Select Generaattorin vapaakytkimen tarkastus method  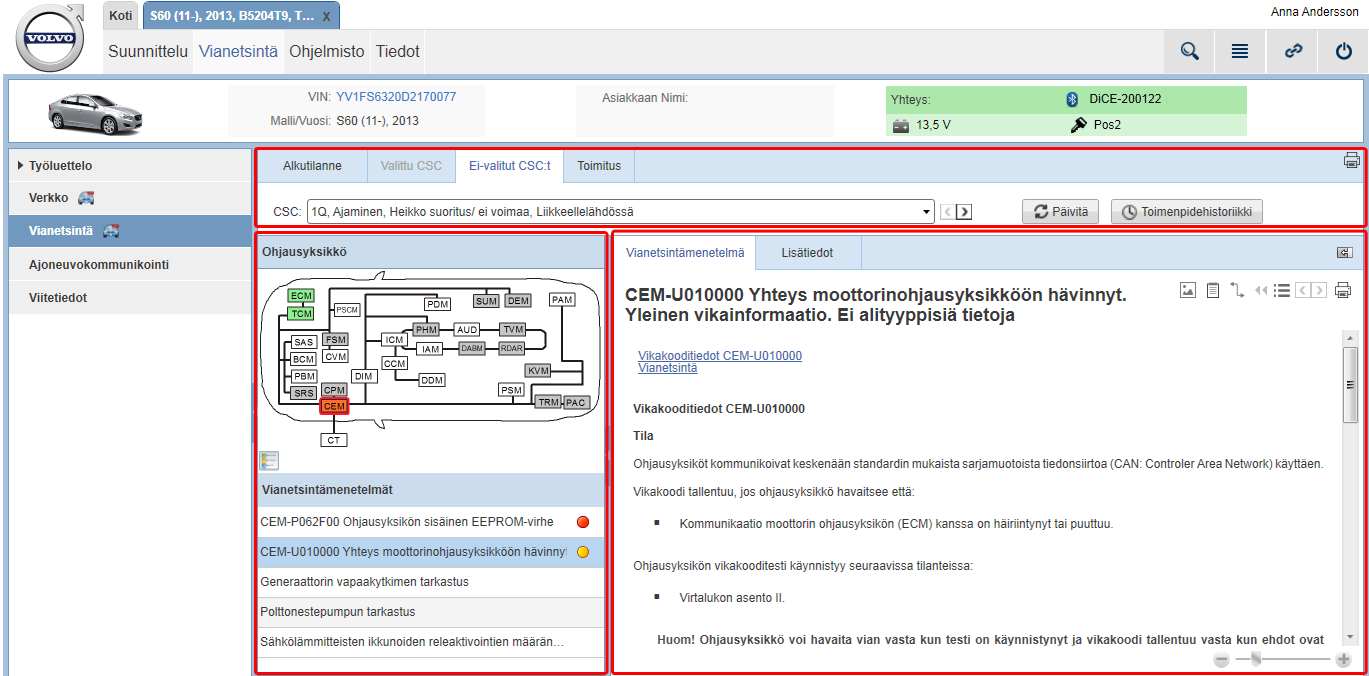click(x=431, y=582)
